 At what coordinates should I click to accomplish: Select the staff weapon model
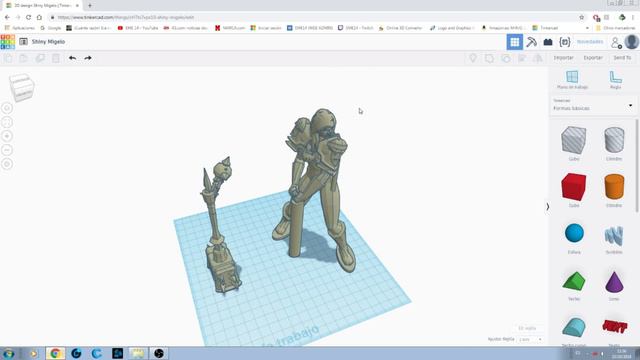(x=220, y=227)
